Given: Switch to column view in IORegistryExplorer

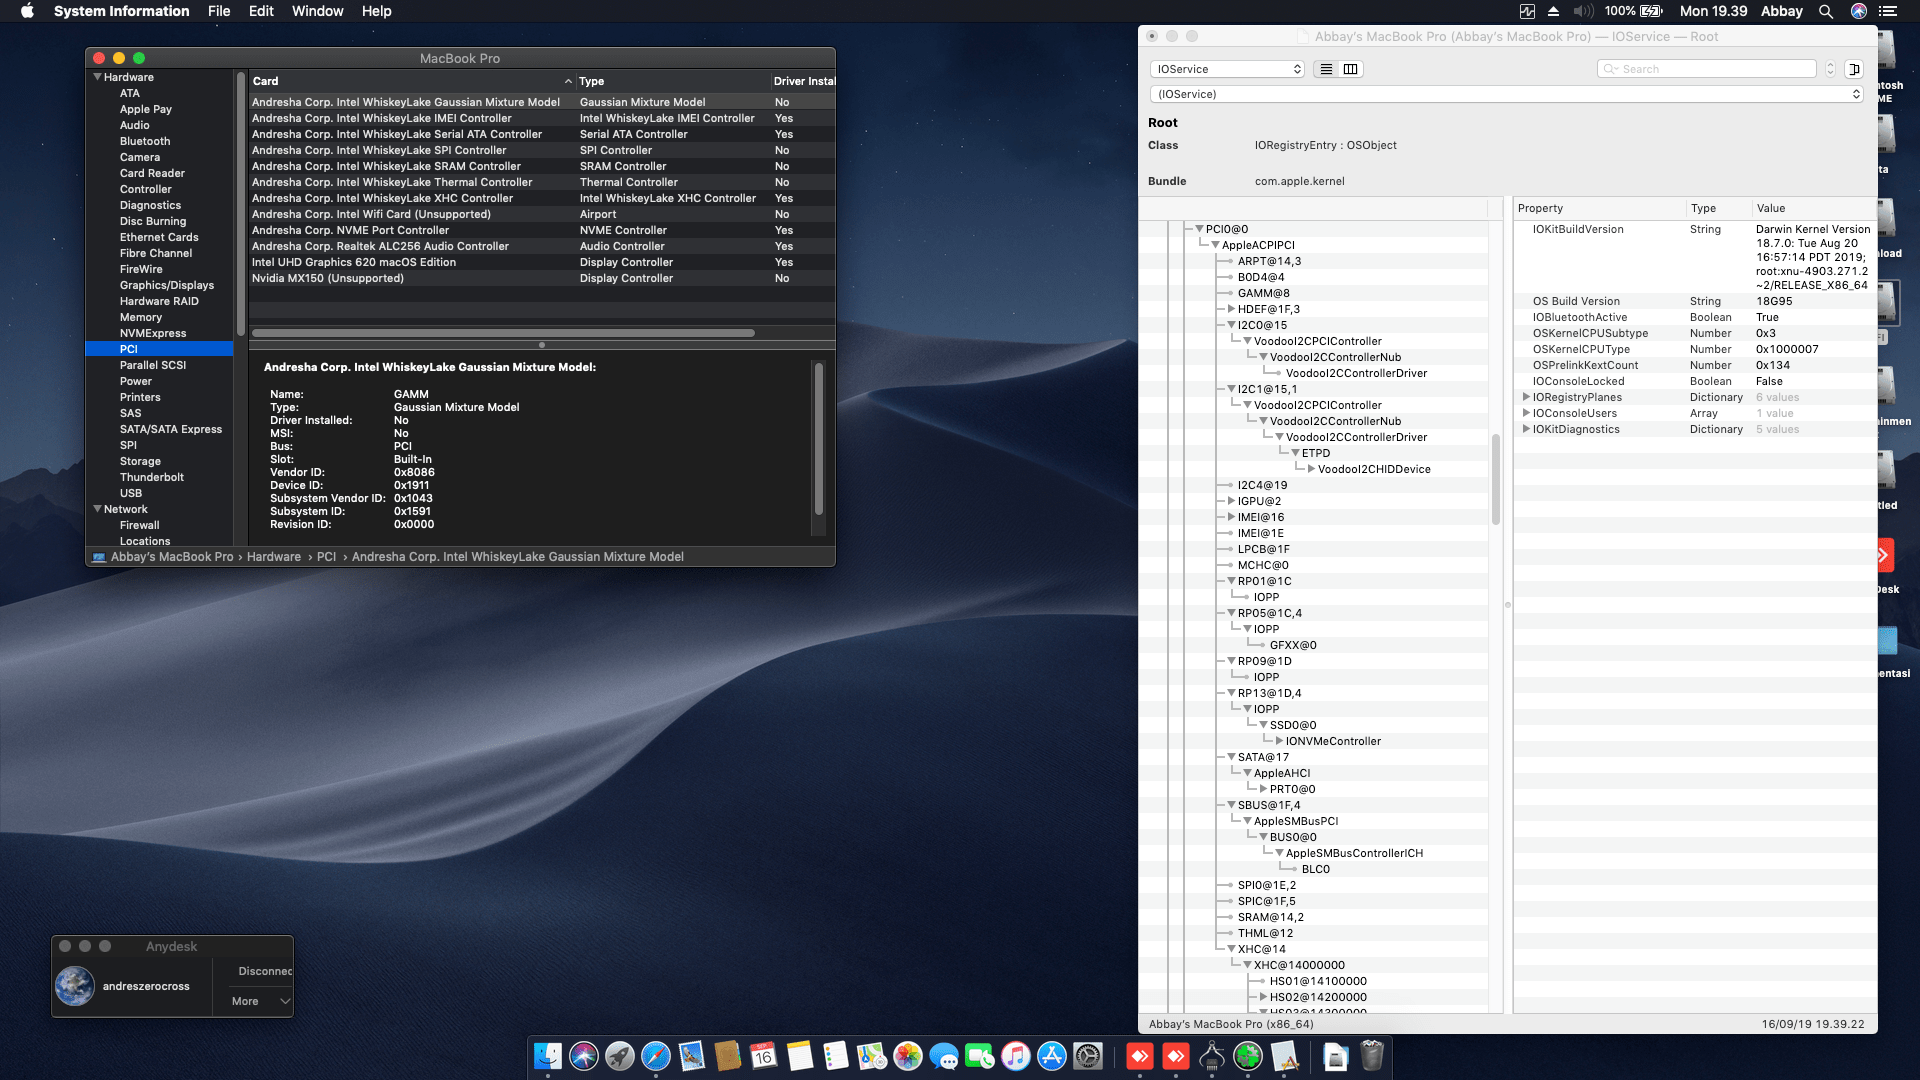Looking at the screenshot, I should (1350, 70).
